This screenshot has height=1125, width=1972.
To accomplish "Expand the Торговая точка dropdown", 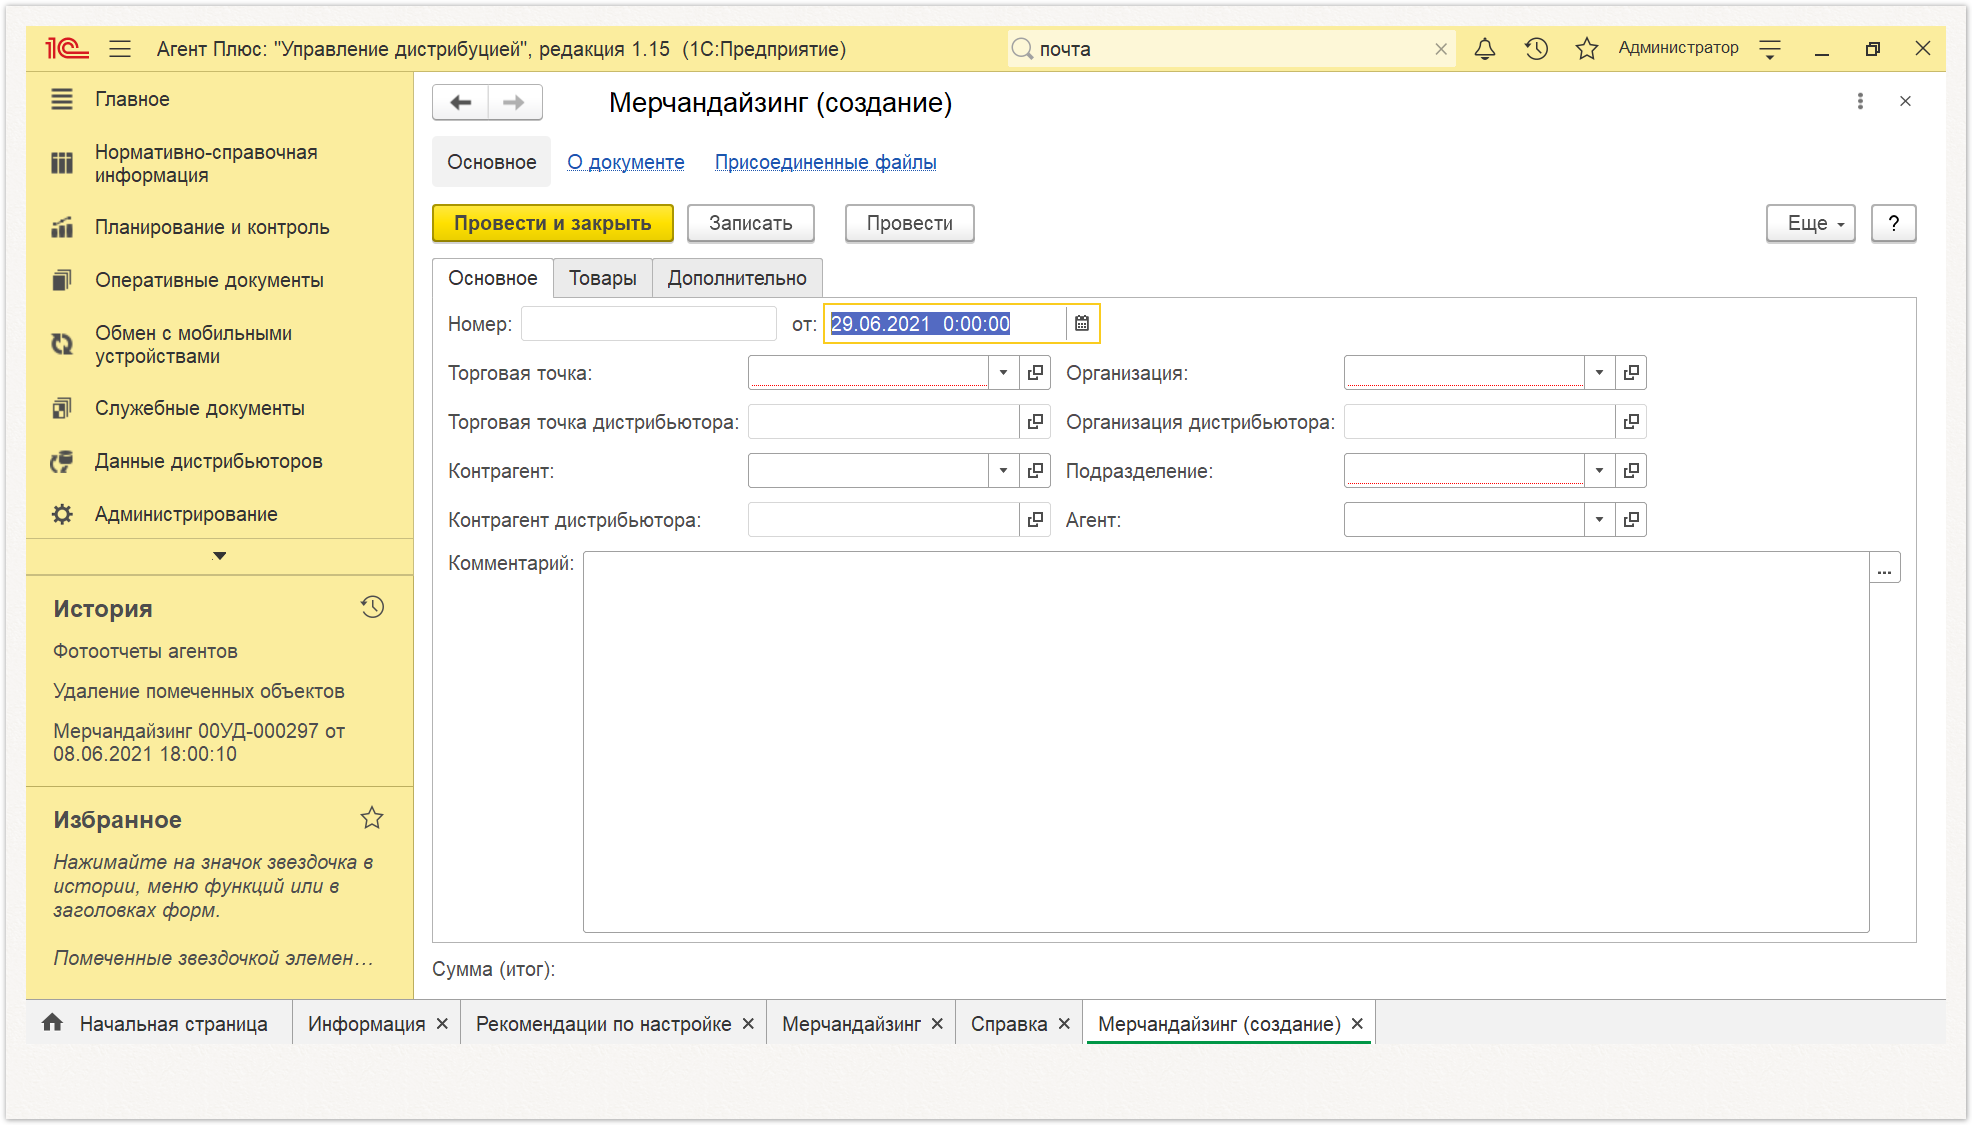I will (x=1003, y=372).
